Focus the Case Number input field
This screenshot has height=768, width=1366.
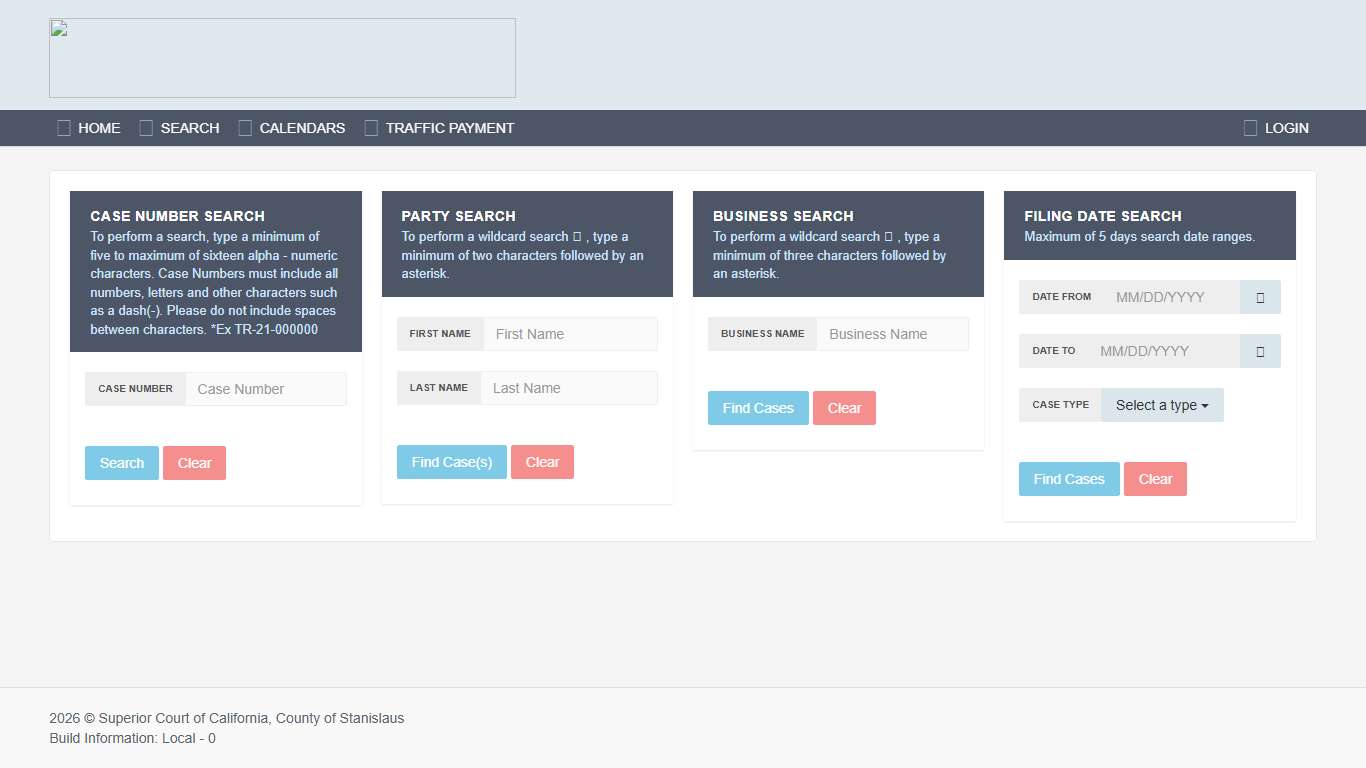(x=265, y=389)
